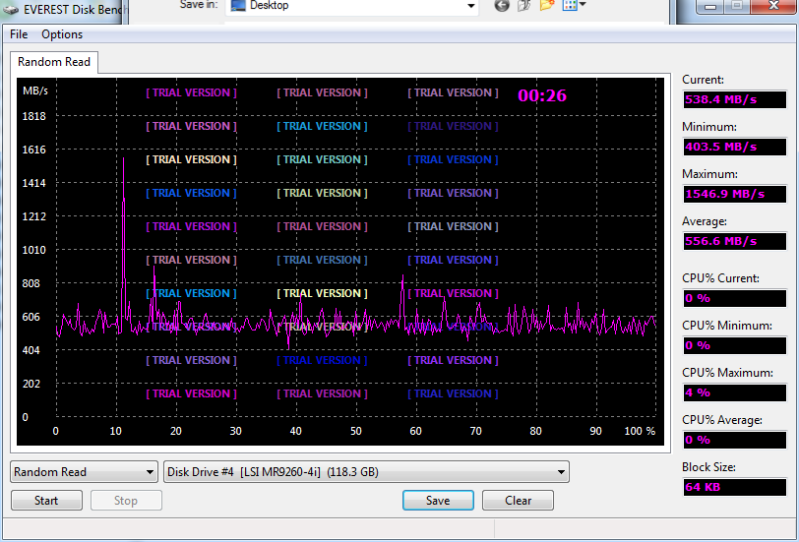Image resolution: width=799 pixels, height=542 pixels.
Task: Click the 50 label on percent axis
Action: (356, 431)
